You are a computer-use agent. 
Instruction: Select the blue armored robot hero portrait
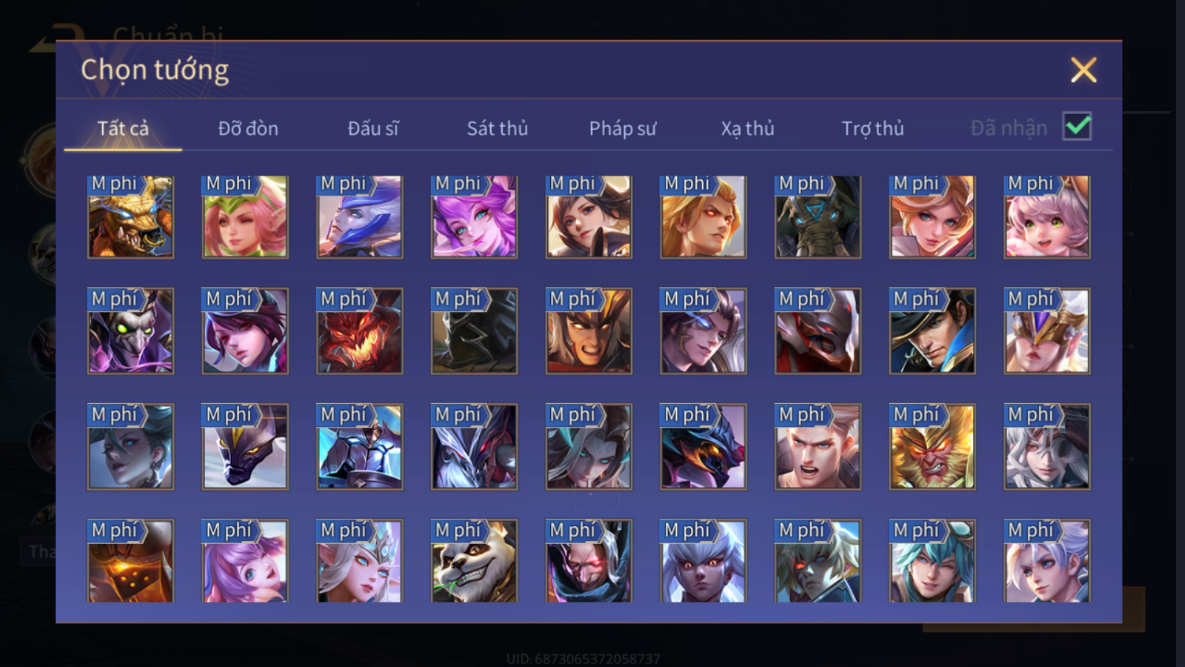(360, 446)
